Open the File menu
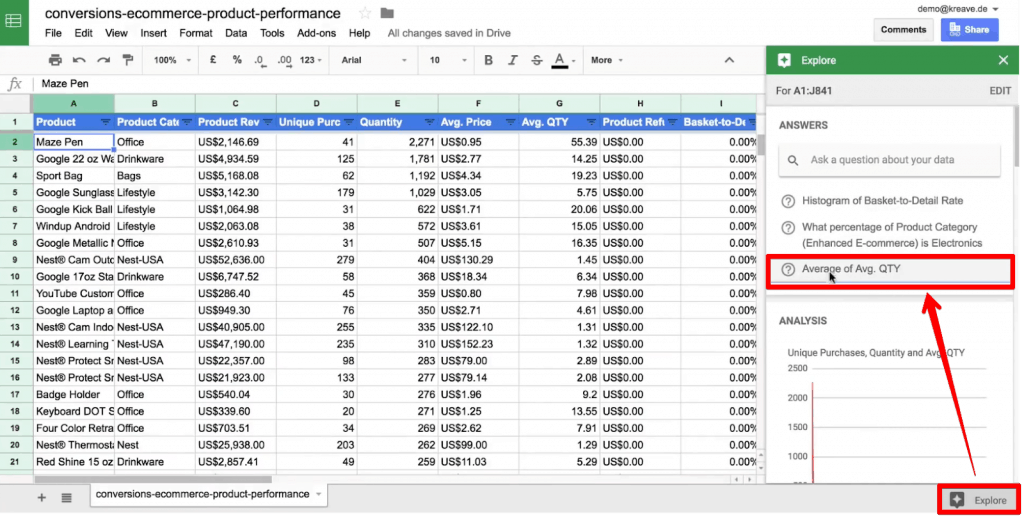Image resolution: width=1024 pixels, height=517 pixels. point(53,33)
